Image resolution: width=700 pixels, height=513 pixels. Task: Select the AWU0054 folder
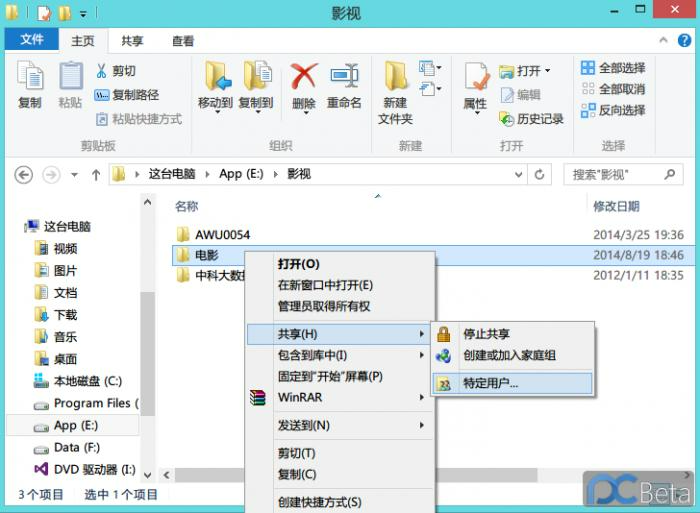(222, 234)
